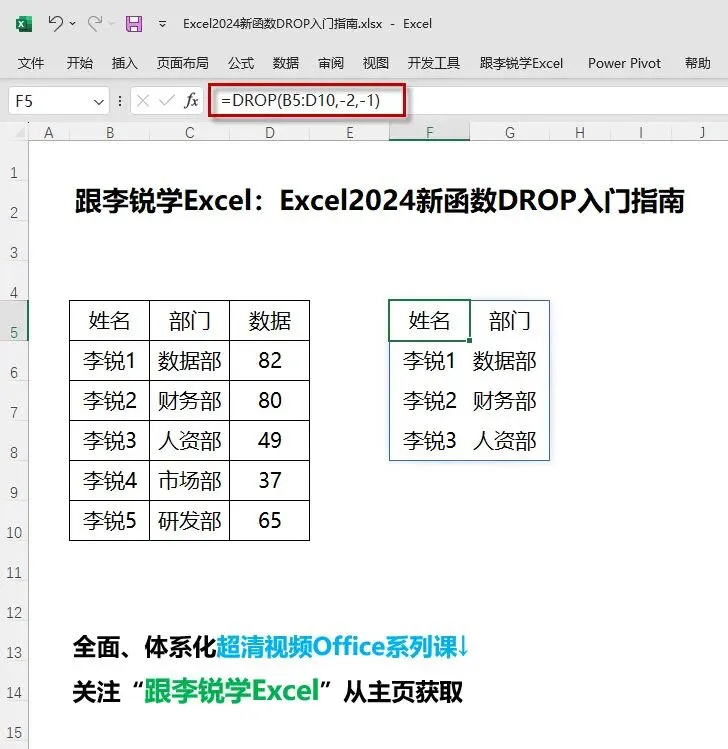728x749 pixels.
Task: Click the title cell 跟李锐学Excel DROP入门指南
Action: (380, 200)
